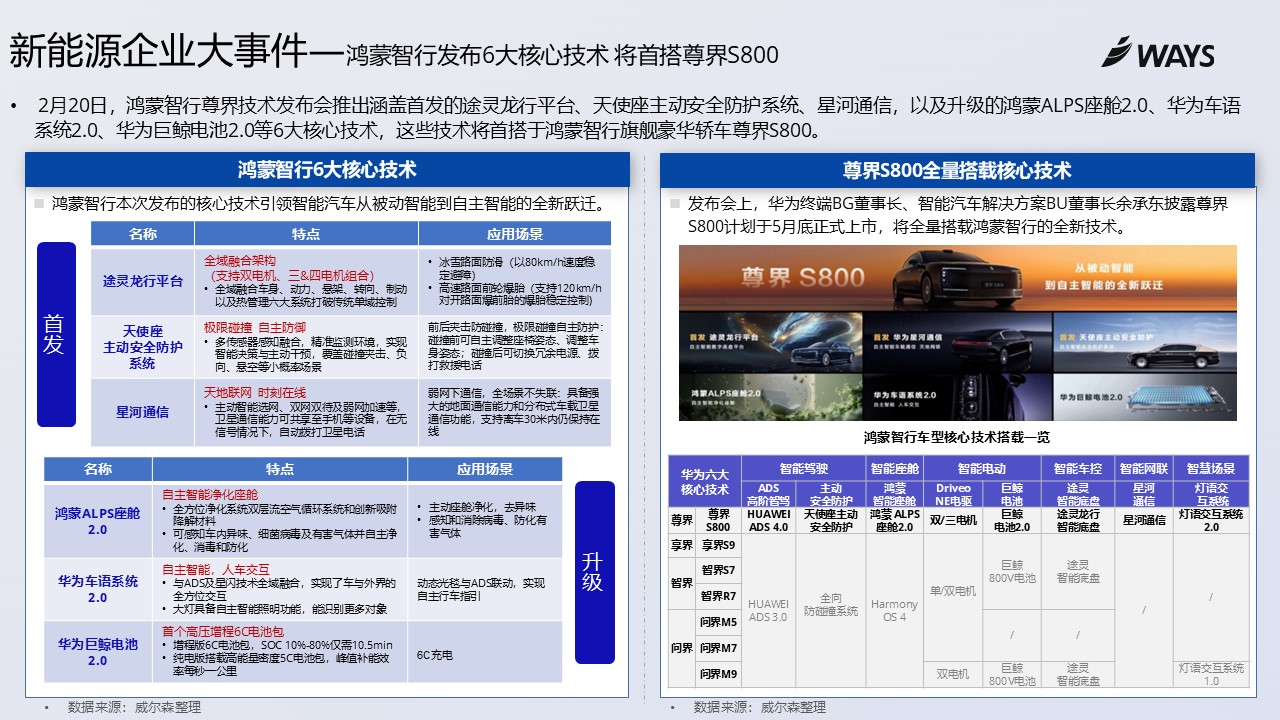Click the 灯语交互系统 1.0 cell
Screen dimensions: 1280x720
(x=1211, y=674)
